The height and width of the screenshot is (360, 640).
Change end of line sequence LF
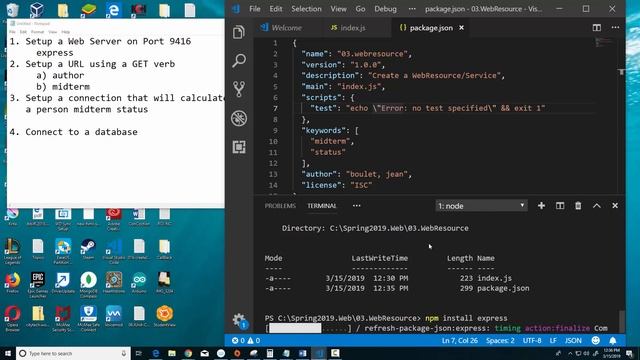553,340
